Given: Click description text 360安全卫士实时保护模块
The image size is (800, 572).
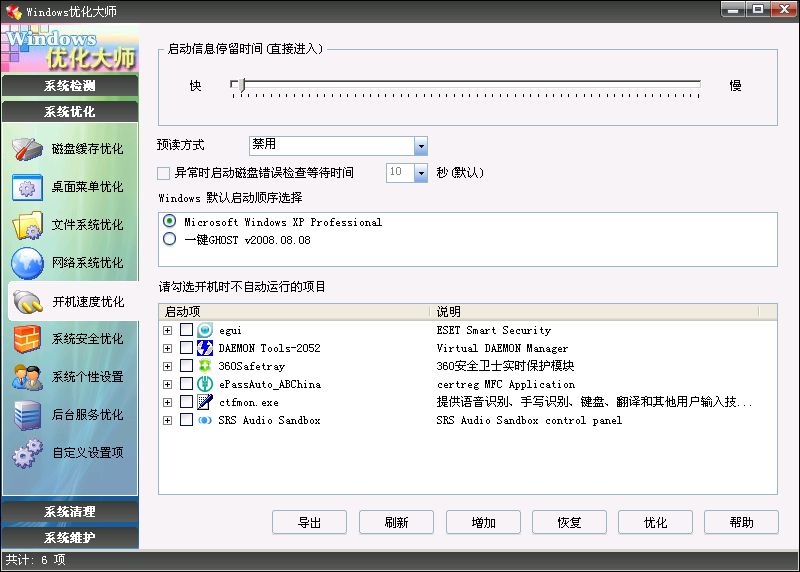Looking at the screenshot, I should click(x=505, y=366).
